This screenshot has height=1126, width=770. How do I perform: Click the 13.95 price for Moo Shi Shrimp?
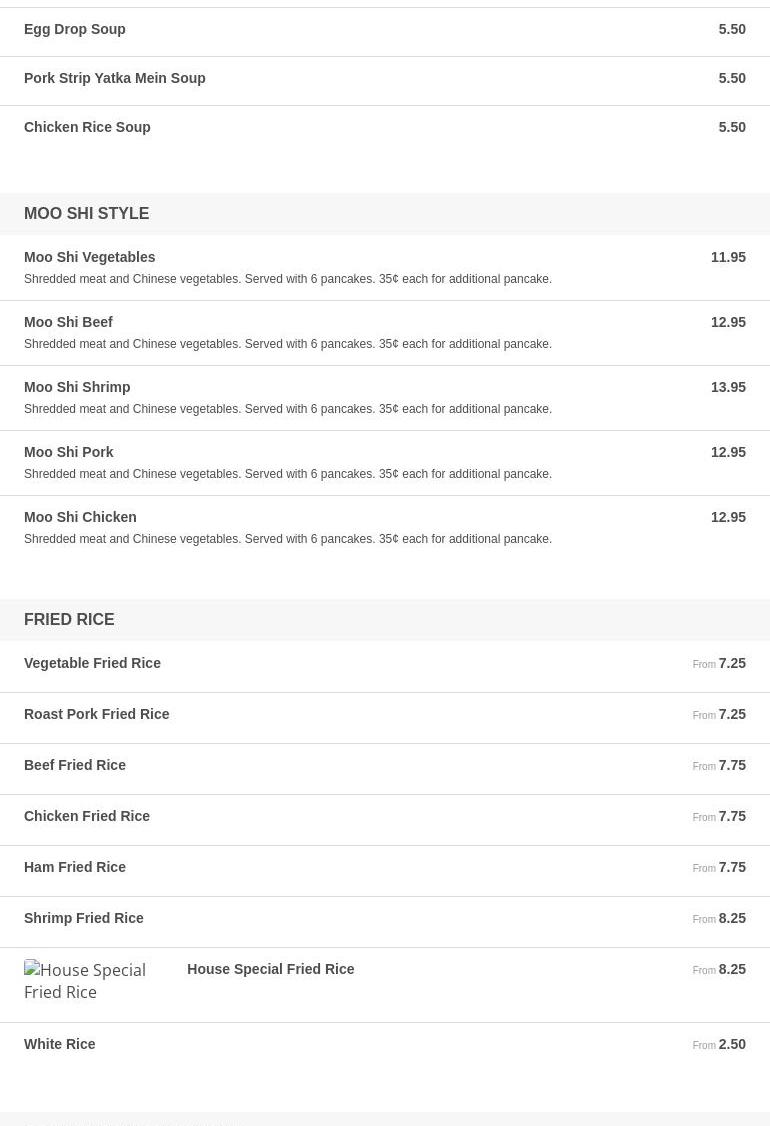(x=728, y=387)
